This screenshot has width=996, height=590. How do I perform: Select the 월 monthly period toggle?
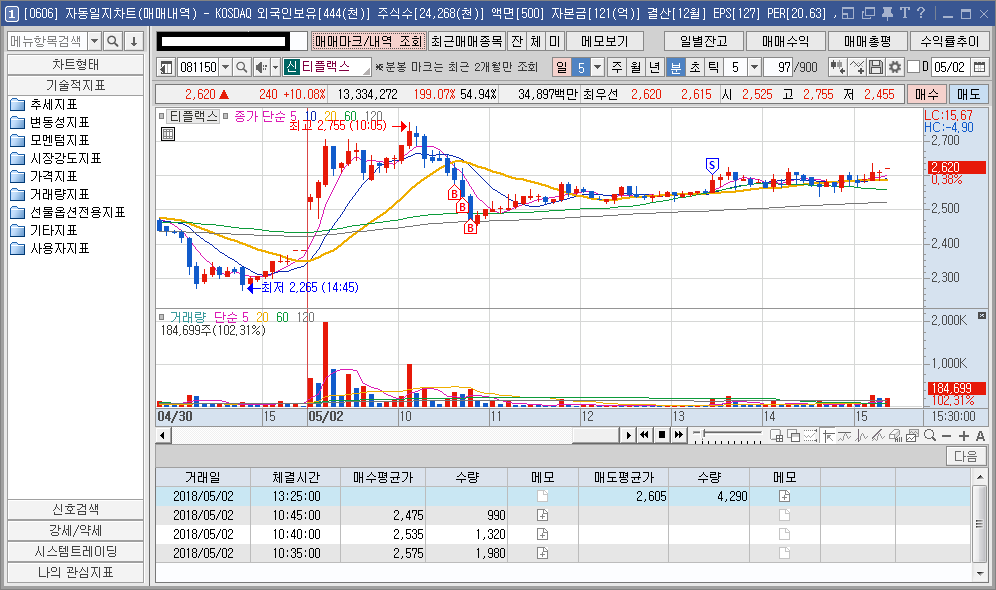(636, 67)
